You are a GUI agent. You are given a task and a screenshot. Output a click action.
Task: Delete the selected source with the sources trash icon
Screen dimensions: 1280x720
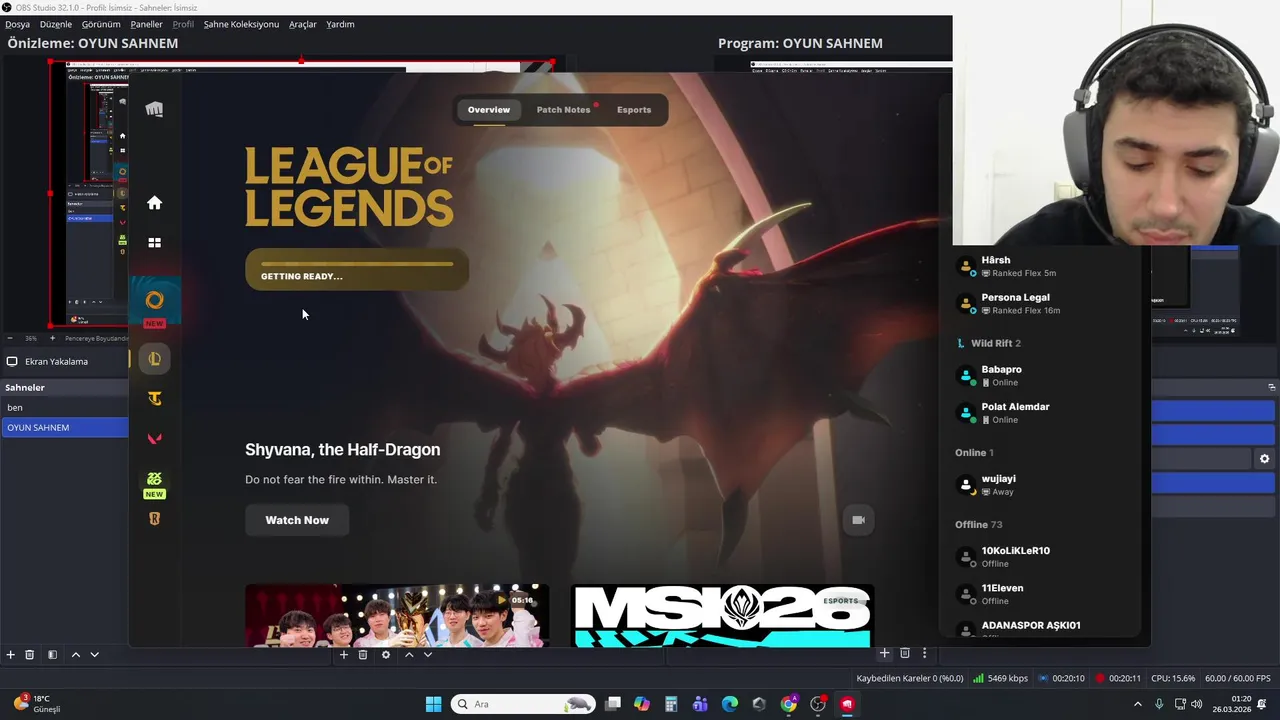click(x=363, y=654)
